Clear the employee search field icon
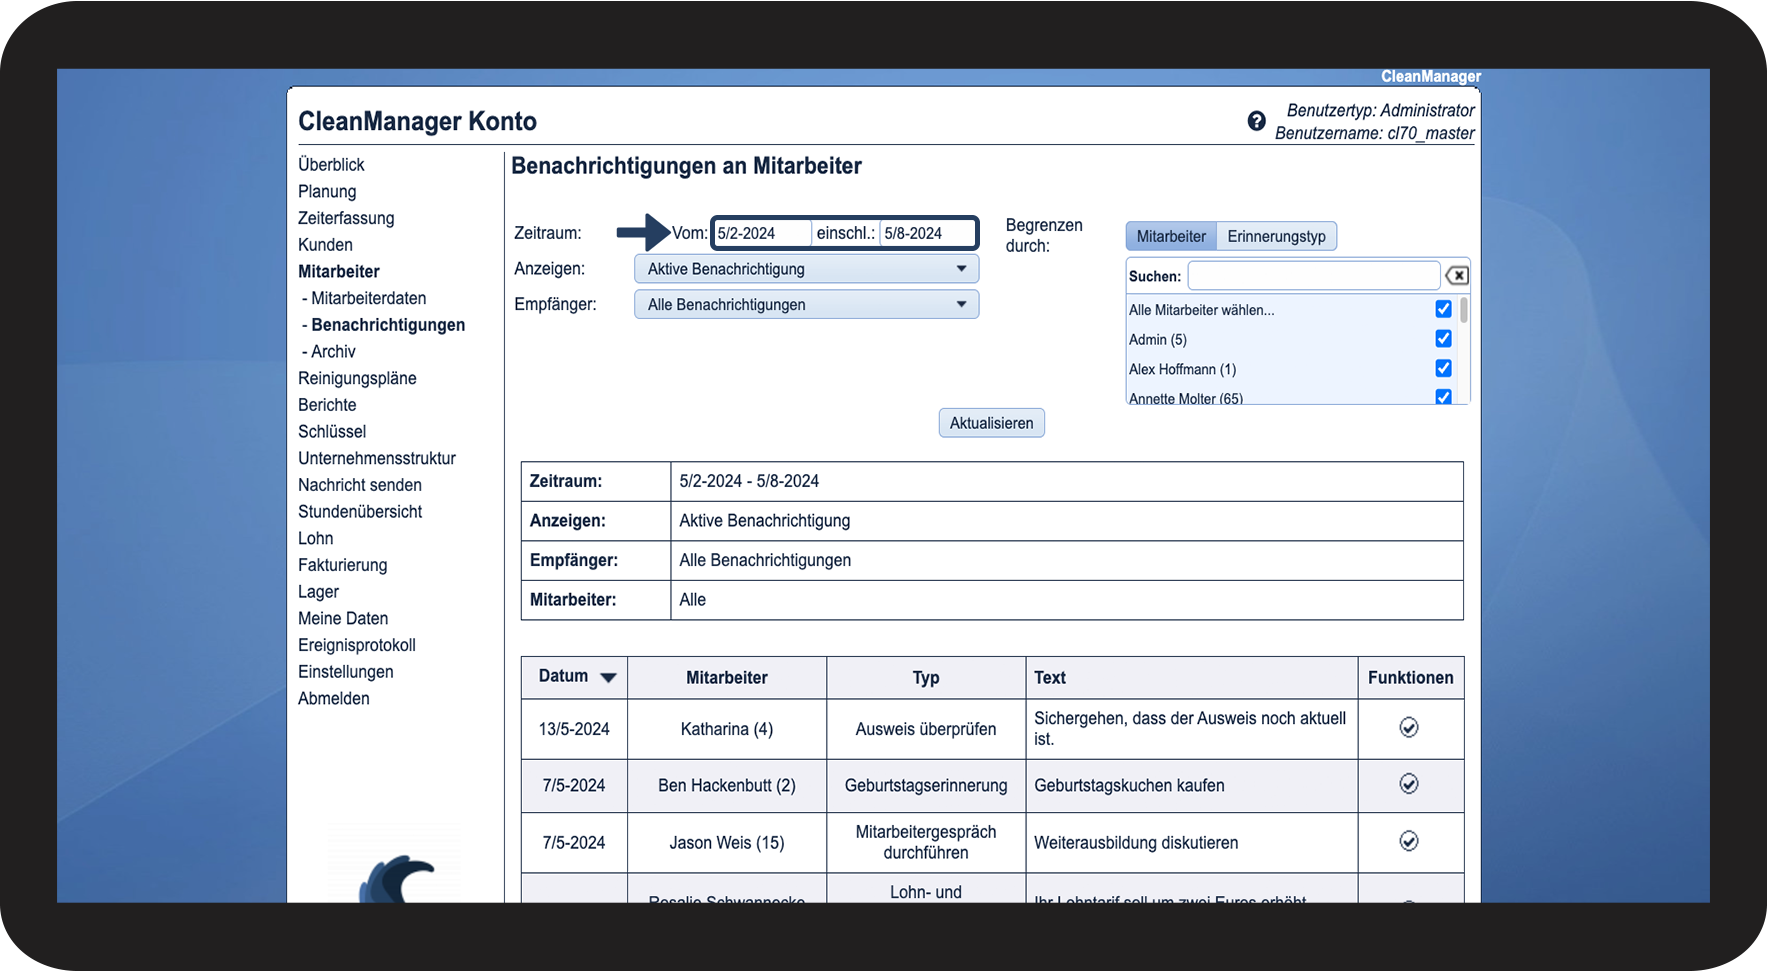Image resolution: width=1767 pixels, height=971 pixels. coord(1457,276)
